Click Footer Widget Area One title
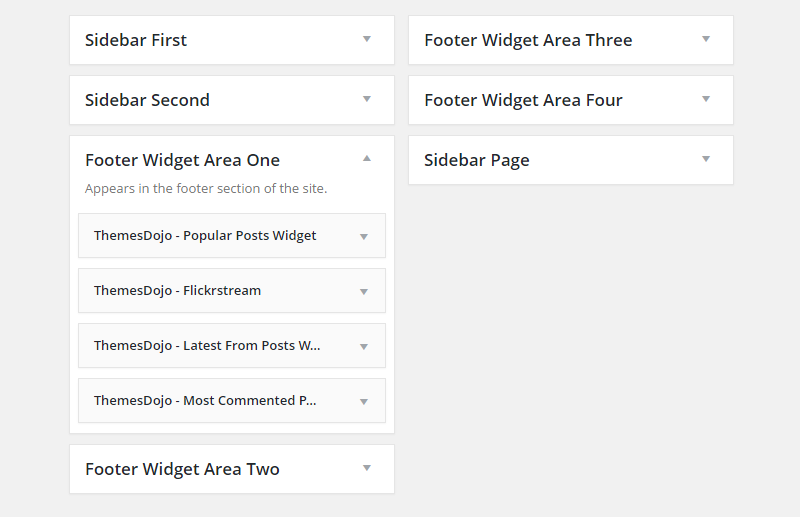800x517 pixels. point(182,160)
